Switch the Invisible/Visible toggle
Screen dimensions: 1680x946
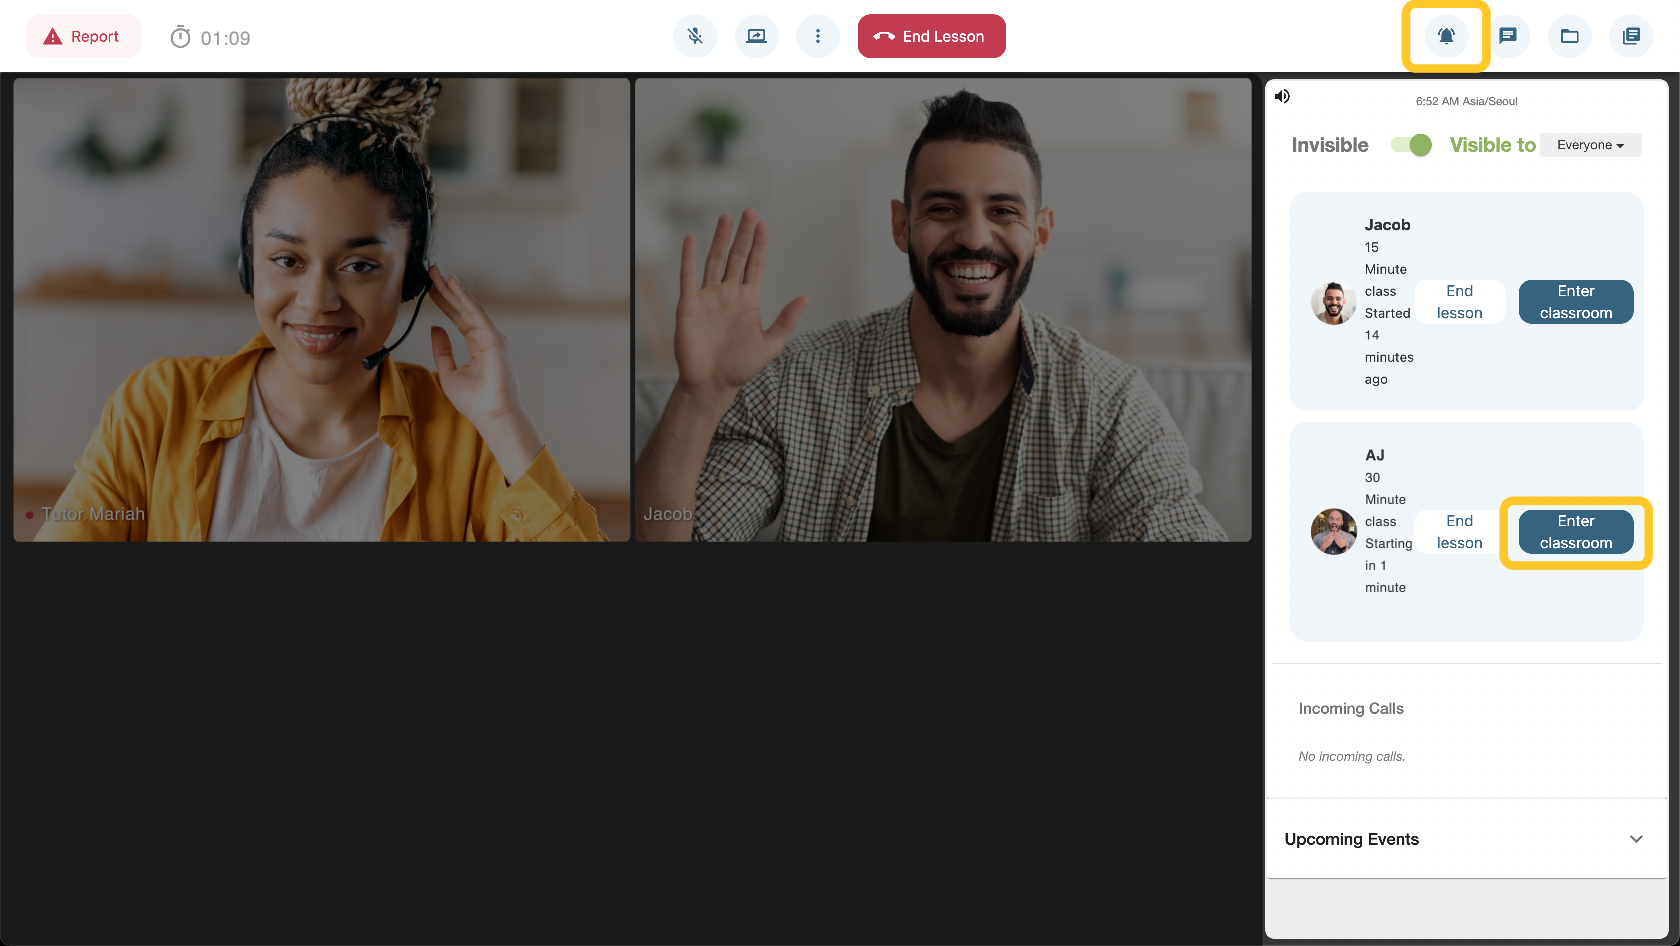1411,145
